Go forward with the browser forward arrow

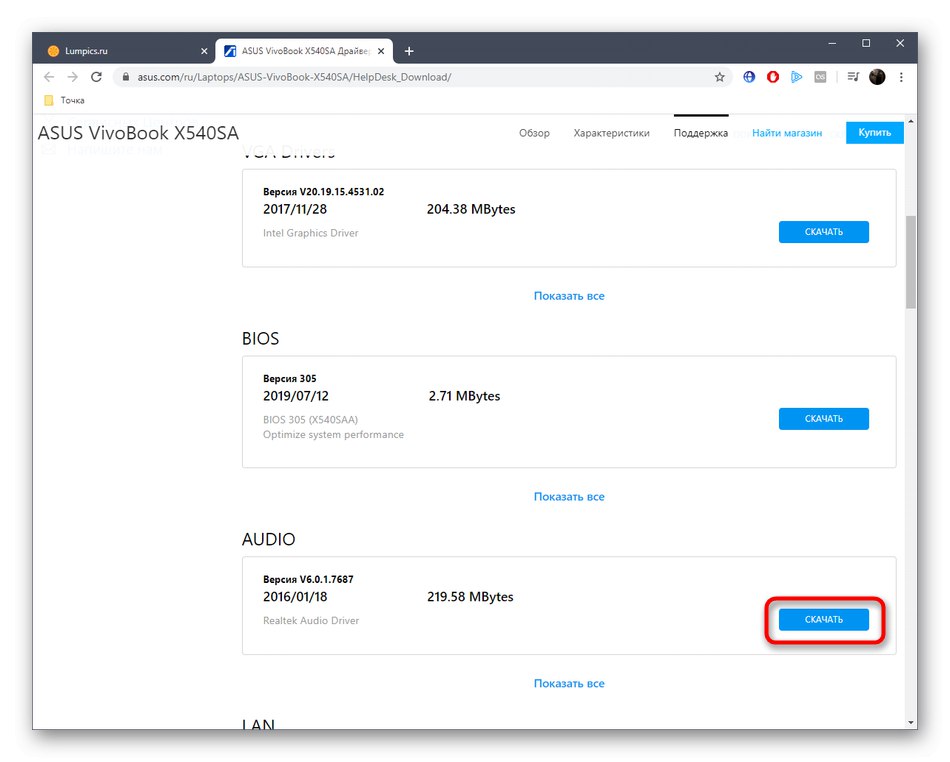click(x=73, y=77)
